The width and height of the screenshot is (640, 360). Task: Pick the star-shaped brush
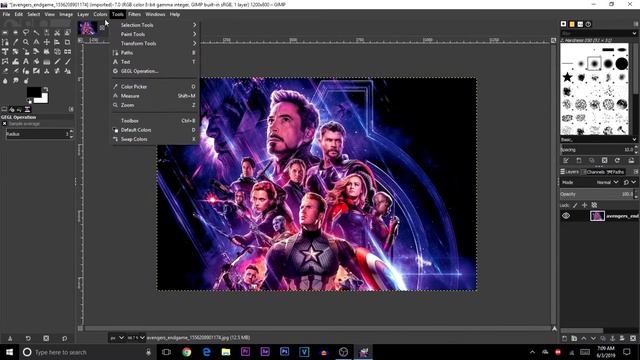(x=567, y=77)
